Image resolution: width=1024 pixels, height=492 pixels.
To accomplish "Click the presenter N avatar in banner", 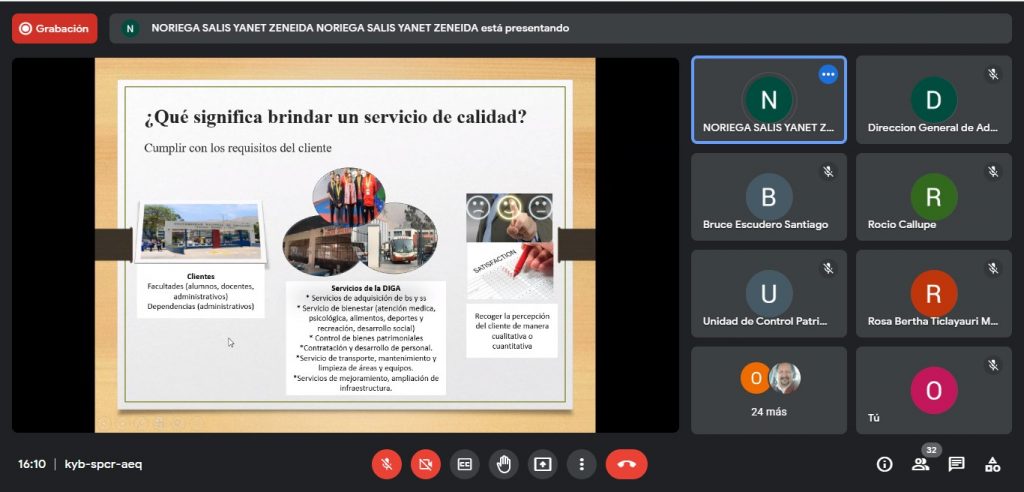I will (130, 29).
